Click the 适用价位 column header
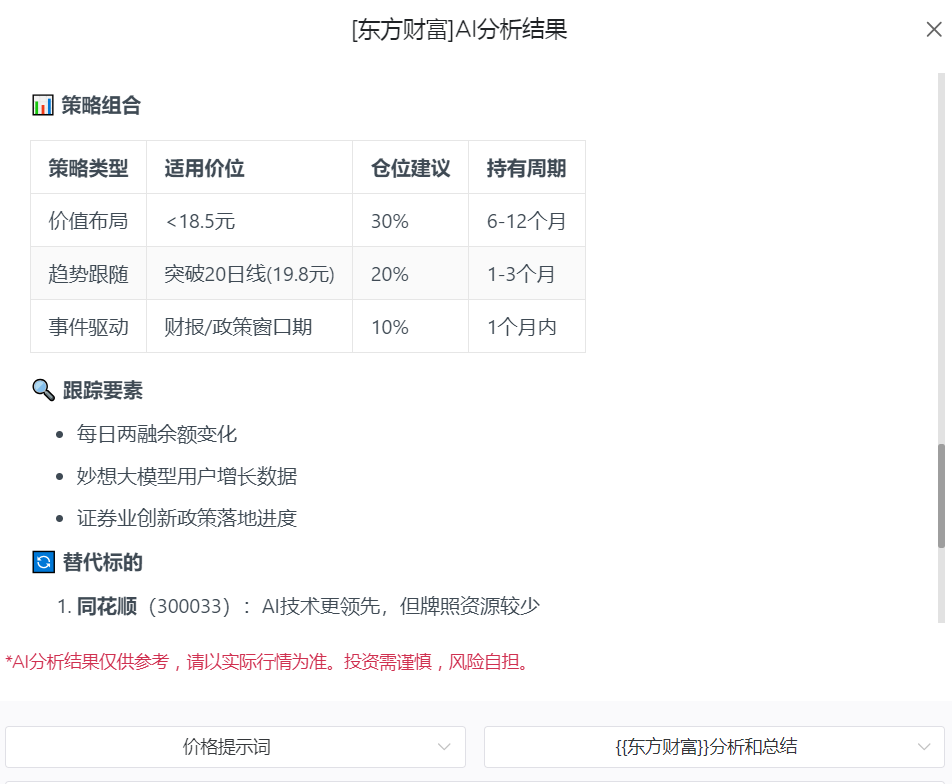 [250, 168]
